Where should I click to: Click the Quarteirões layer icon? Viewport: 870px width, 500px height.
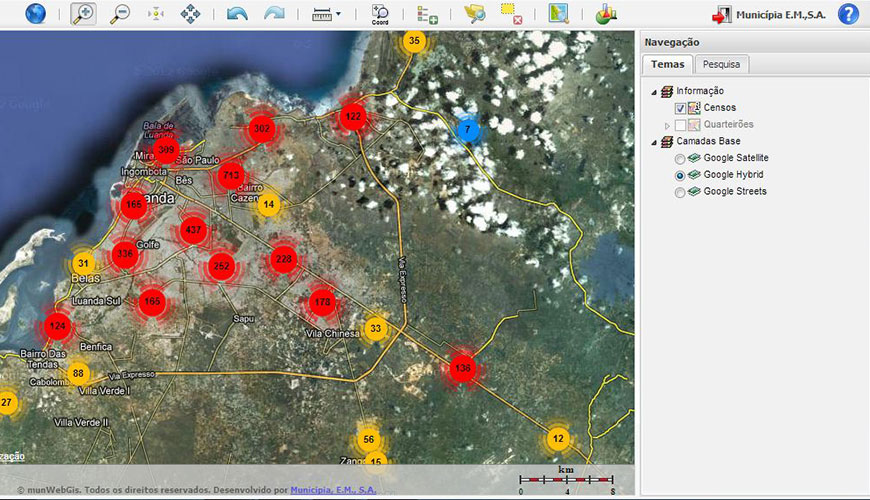coord(694,124)
